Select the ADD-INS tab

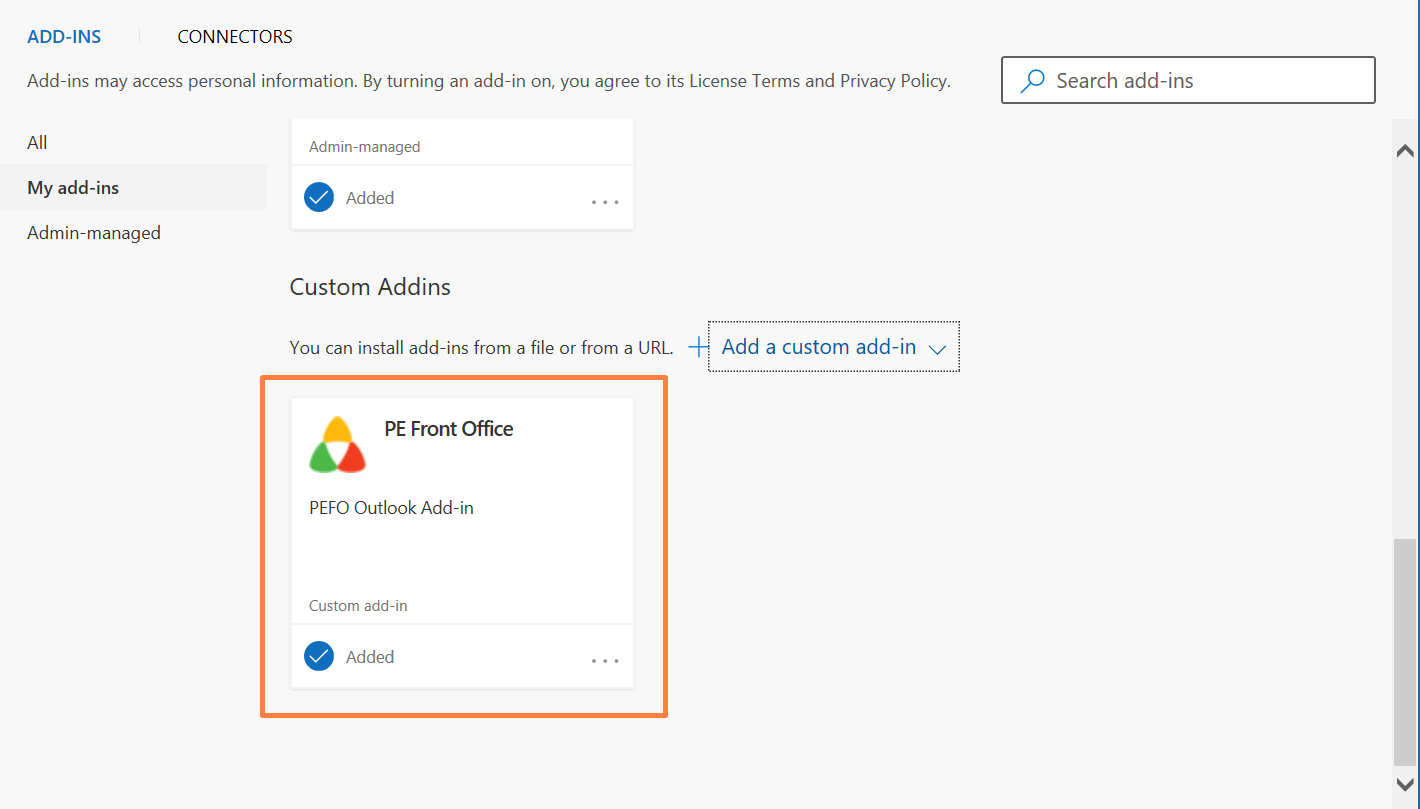[x=64, y=37]
